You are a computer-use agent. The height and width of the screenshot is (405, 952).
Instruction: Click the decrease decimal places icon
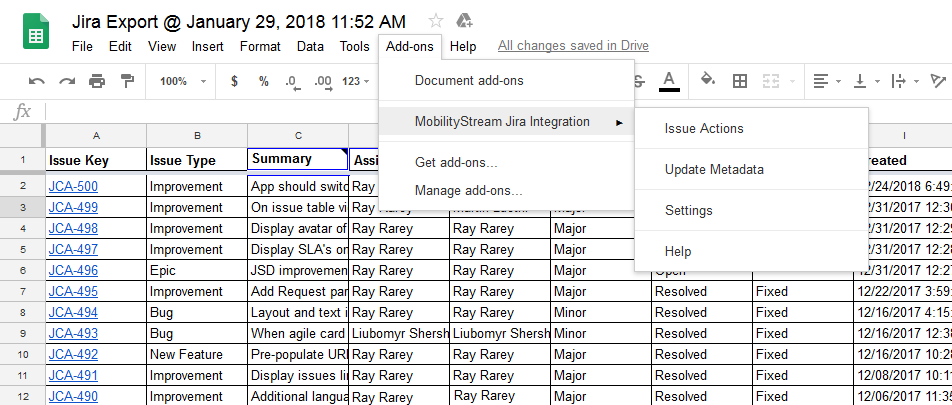pos(292,81)
